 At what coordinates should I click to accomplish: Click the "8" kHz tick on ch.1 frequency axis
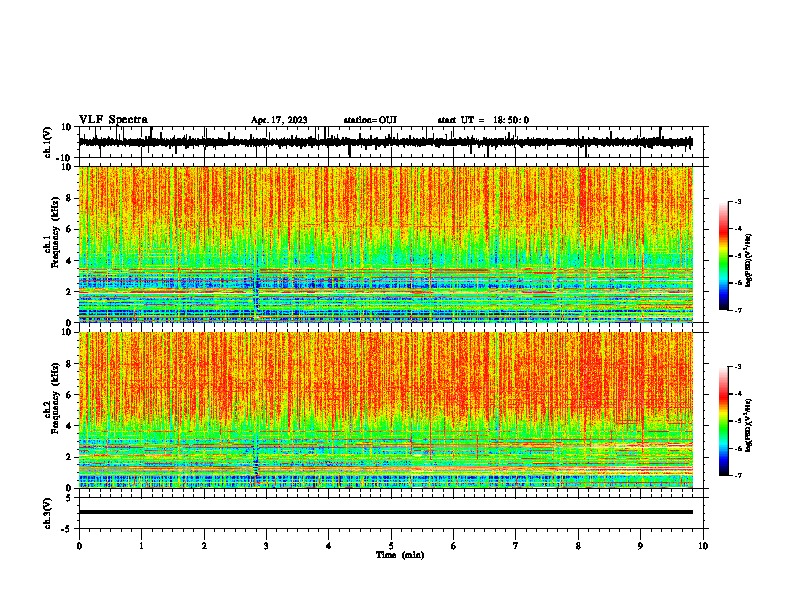pyautogui.click(x=69, y=198)
